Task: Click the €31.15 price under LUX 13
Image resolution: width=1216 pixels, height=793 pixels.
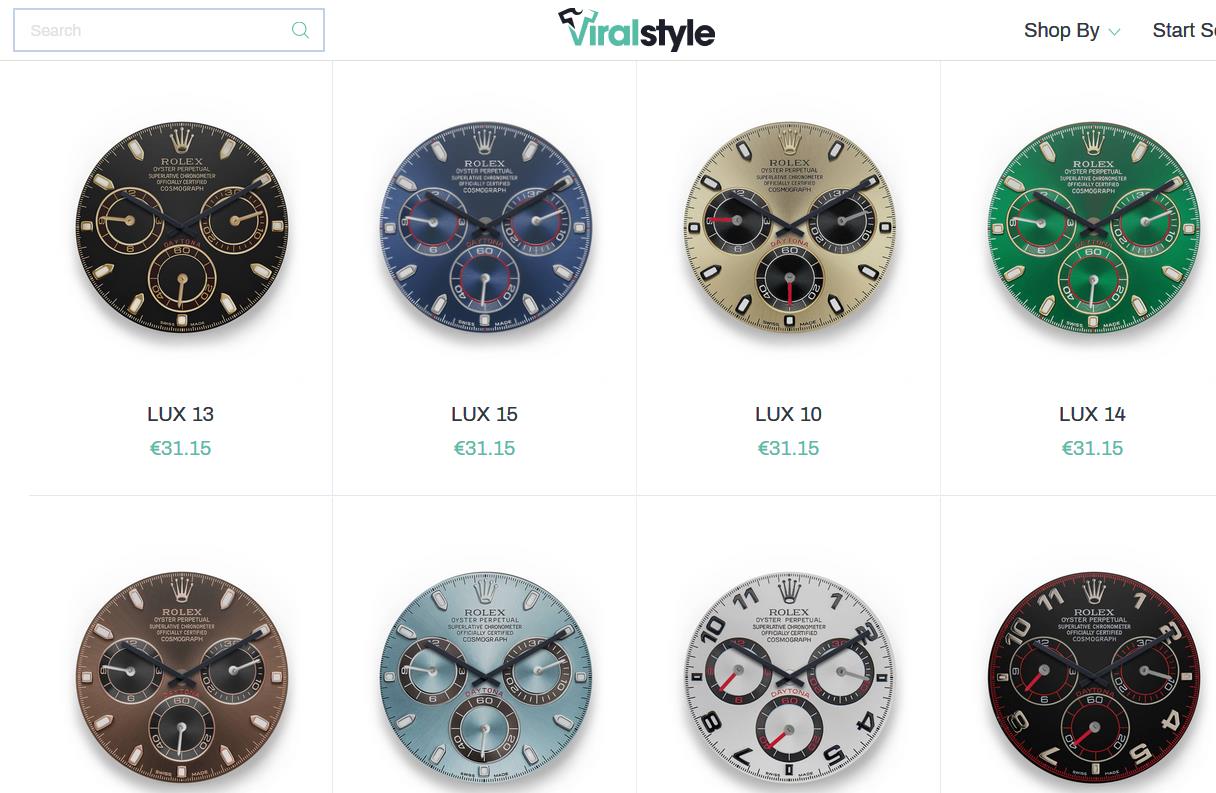Action: 181,448
